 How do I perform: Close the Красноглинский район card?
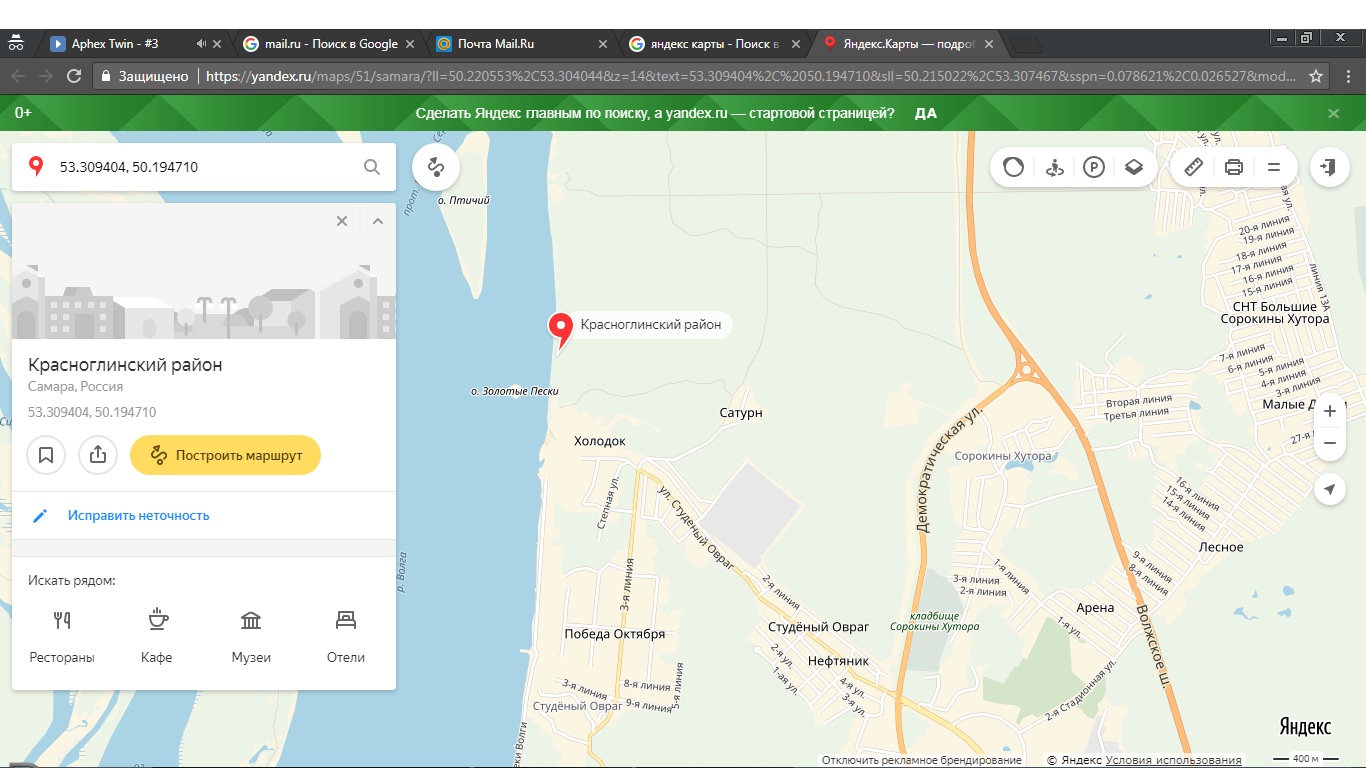(342, 221)
